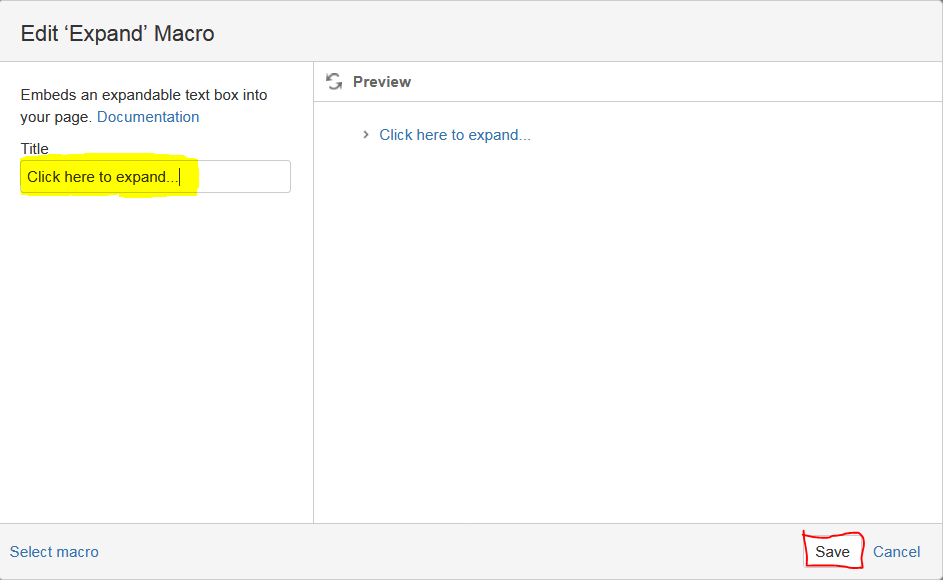
Task: Save the Expand macro settings
Action: click(832, 552)
